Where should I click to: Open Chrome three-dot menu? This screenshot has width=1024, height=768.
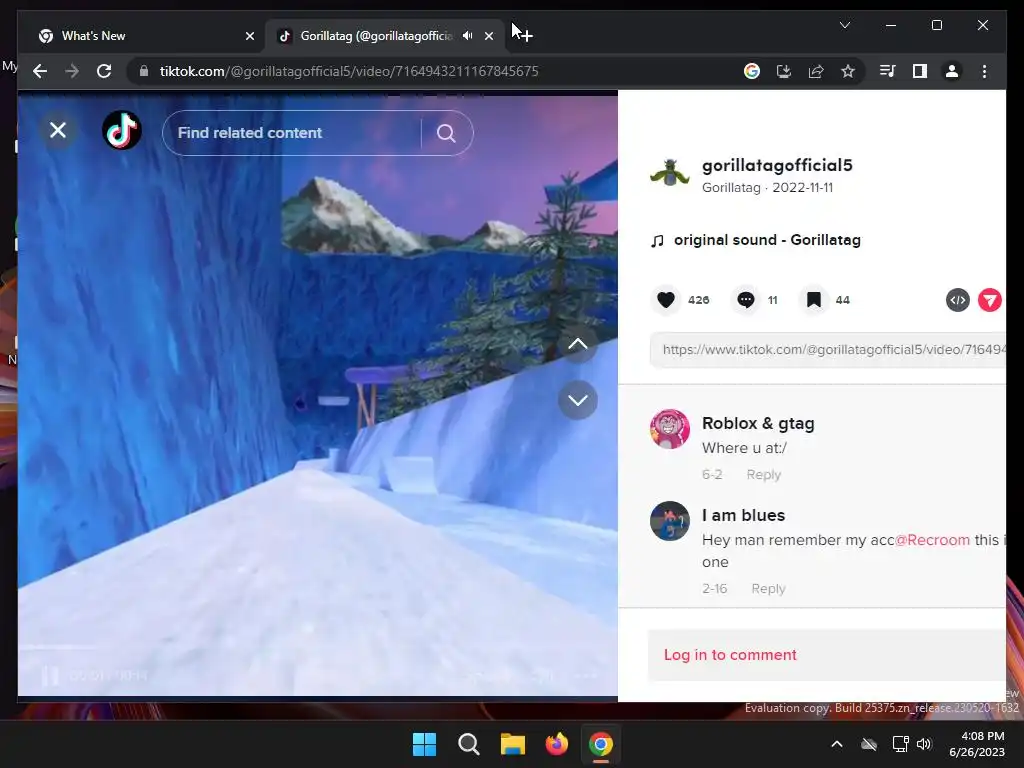click(984, 71)
